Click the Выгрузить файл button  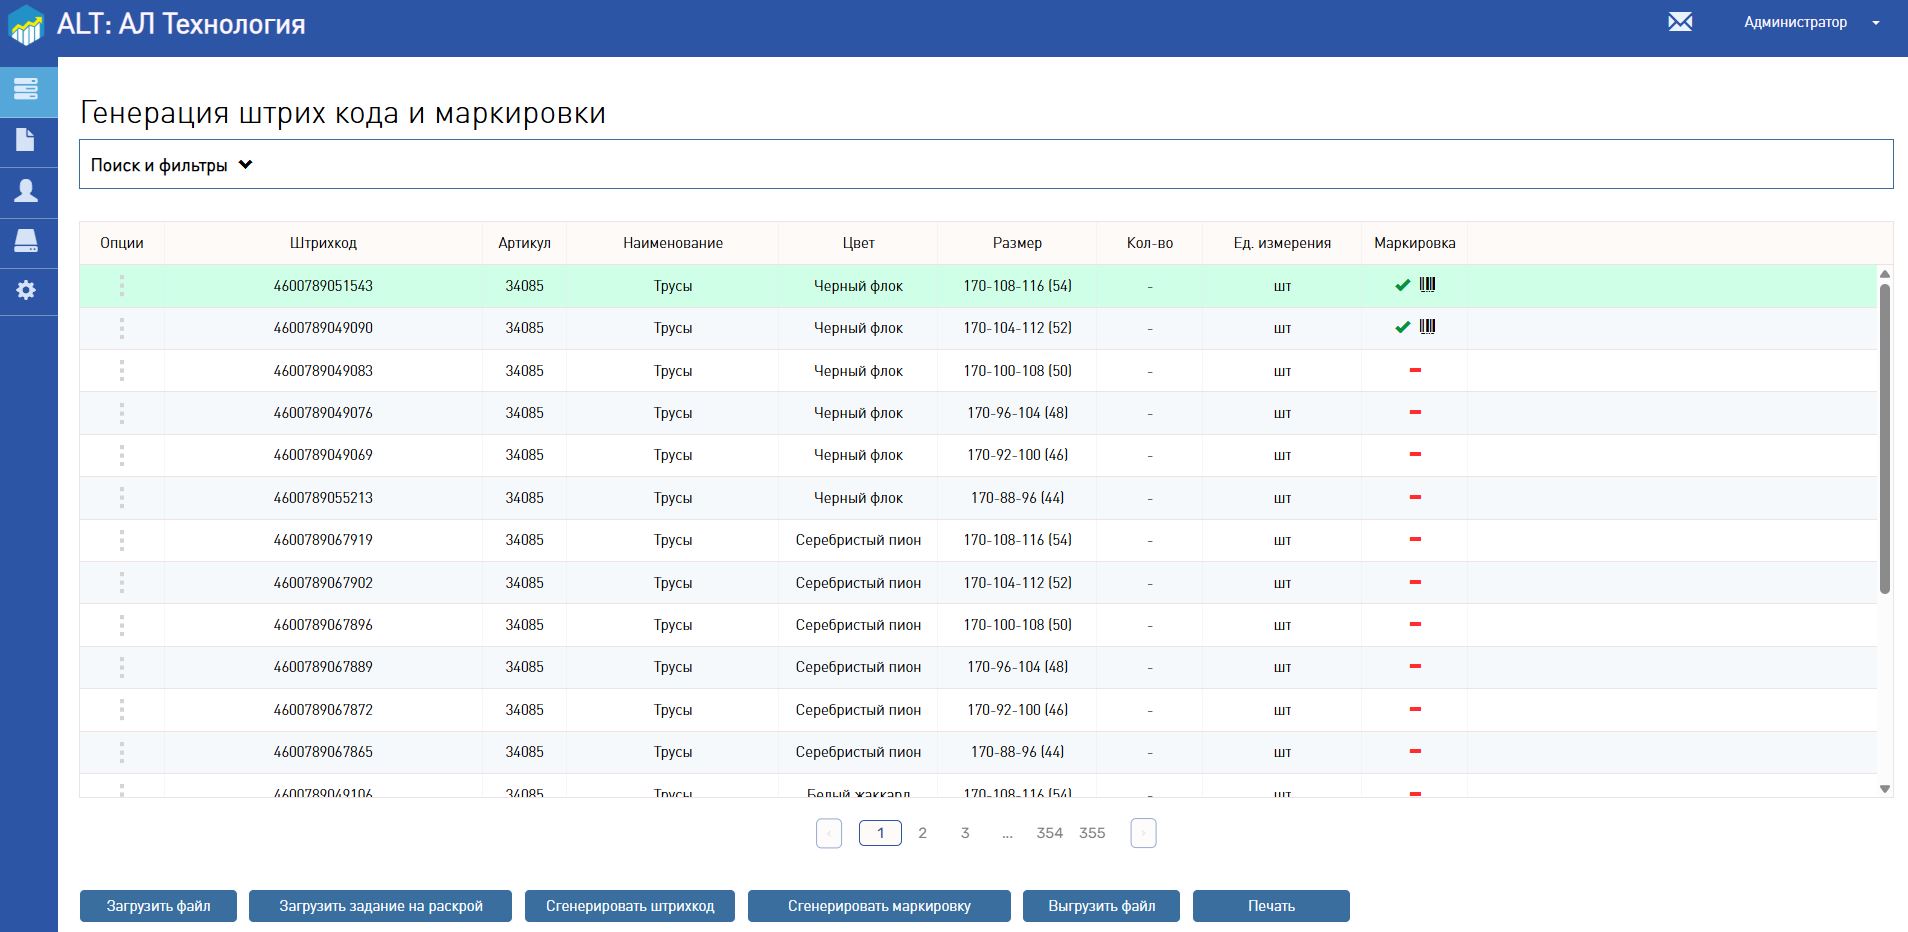tap(1102, 906)
